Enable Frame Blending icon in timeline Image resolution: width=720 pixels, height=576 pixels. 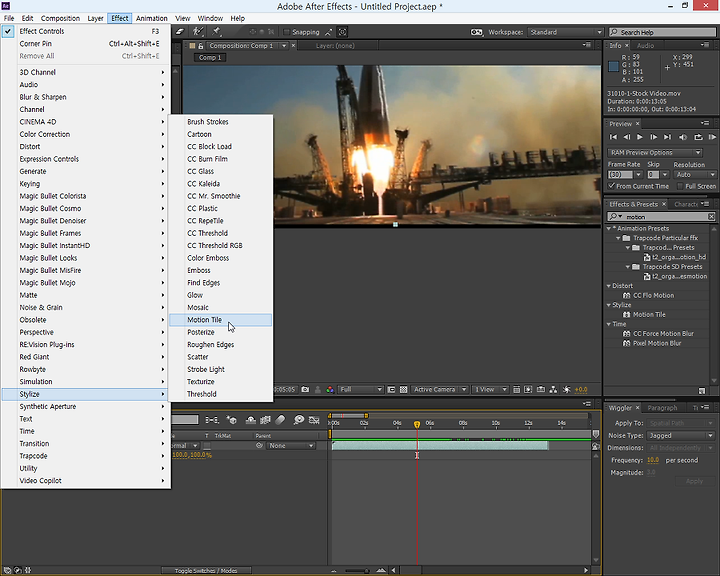click(265, 420)
